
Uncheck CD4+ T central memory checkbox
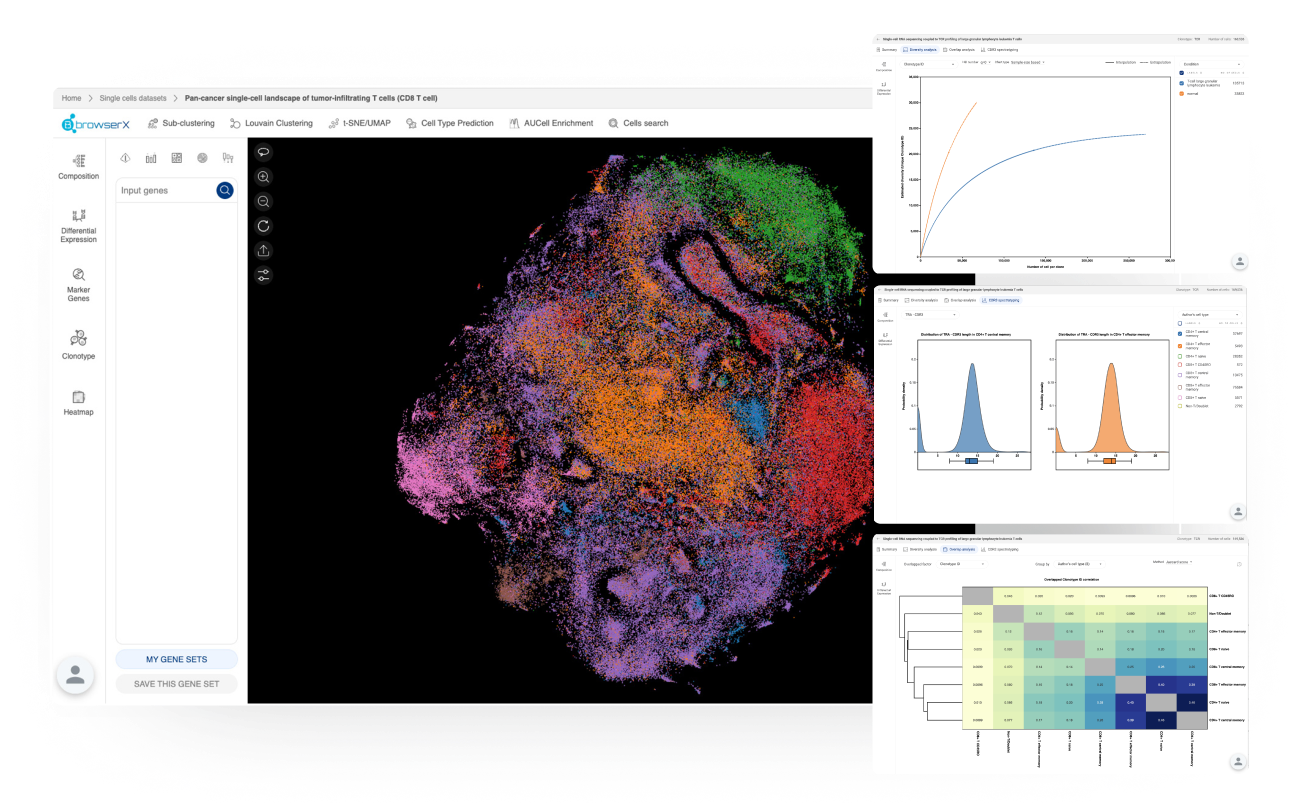pos(1181,335)
